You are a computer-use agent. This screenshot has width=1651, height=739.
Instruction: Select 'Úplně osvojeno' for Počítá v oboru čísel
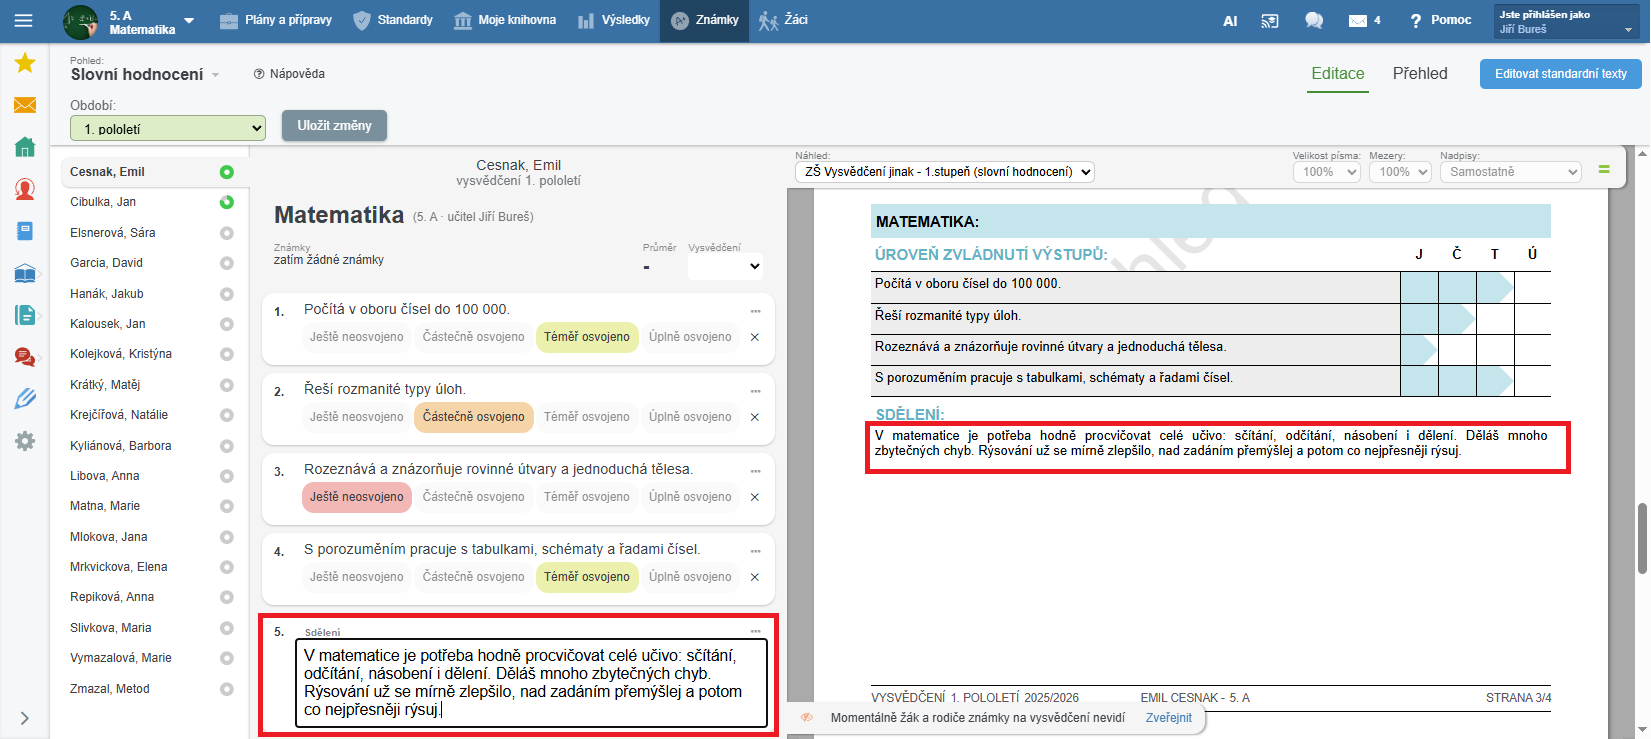pyautogui.click(x=690, y=337)
